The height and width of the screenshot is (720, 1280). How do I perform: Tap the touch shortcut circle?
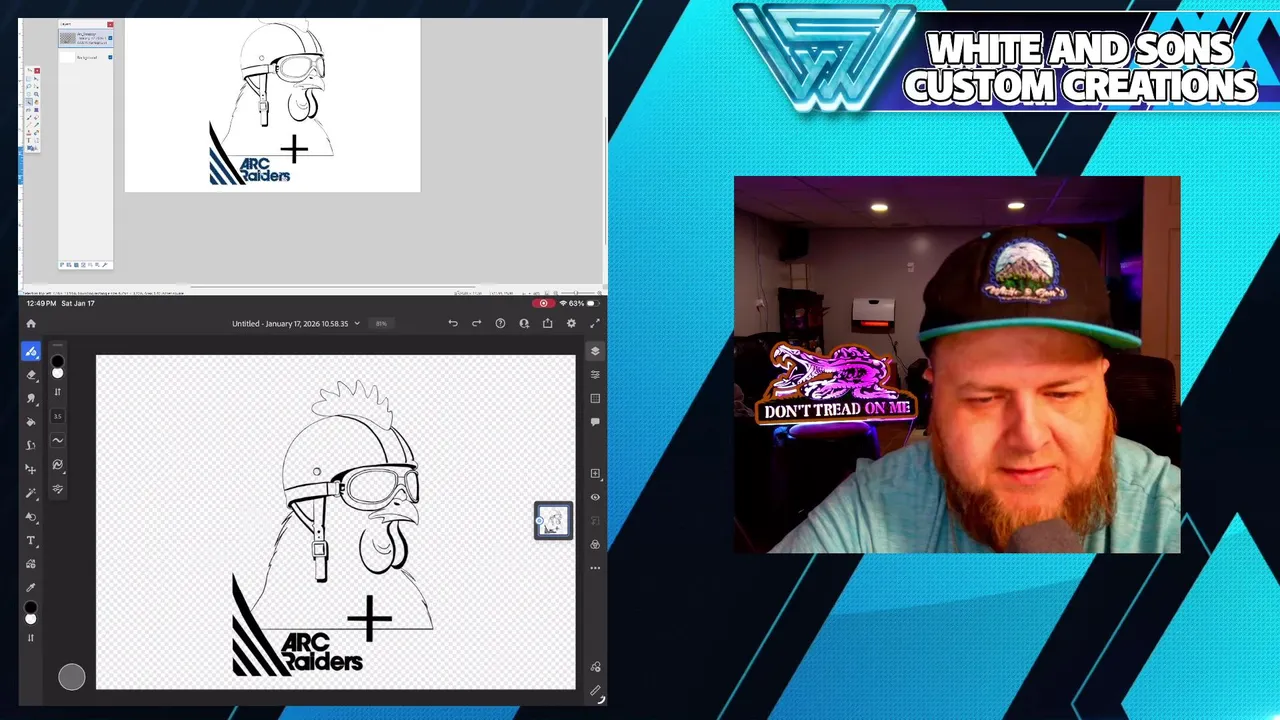(72, 677)
